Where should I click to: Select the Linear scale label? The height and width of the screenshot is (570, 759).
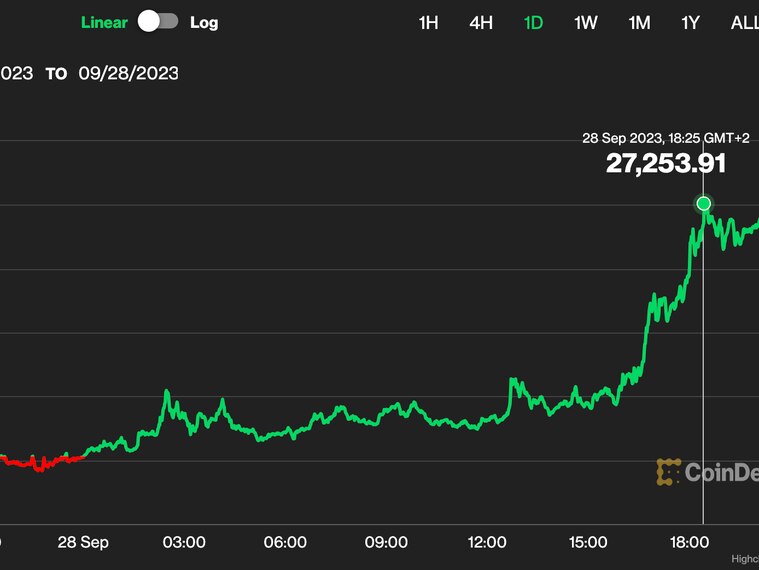coord(105,22)
